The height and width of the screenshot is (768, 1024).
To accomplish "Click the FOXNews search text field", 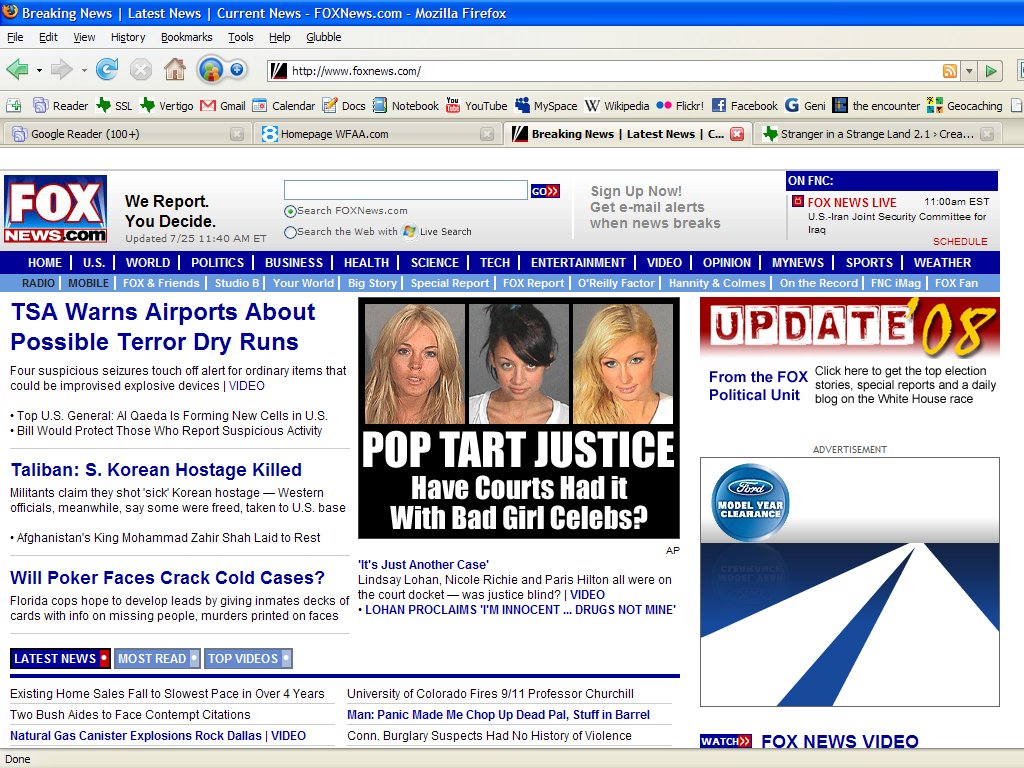I will click(405, 190).
